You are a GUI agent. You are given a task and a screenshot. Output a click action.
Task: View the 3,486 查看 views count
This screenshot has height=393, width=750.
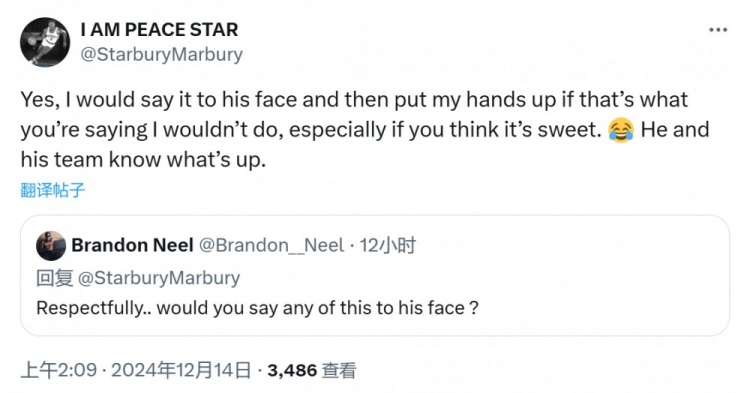coord(312,370)
